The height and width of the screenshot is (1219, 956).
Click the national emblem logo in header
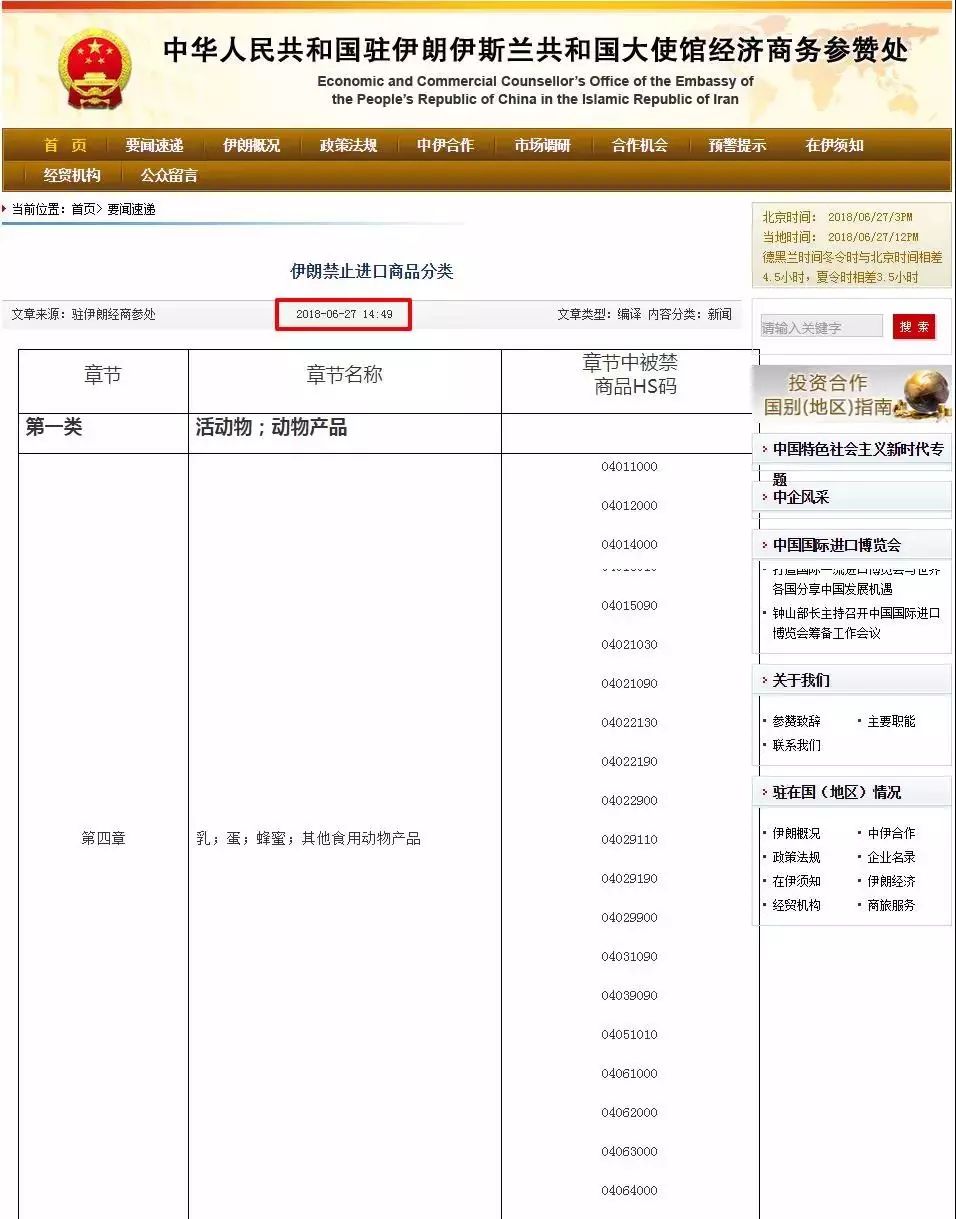(94, 70)
